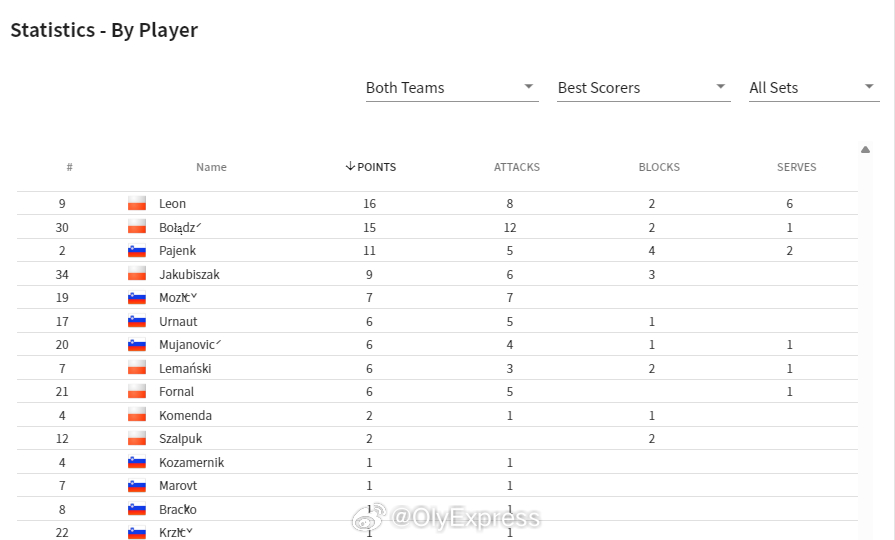Select the Name column header

(x=211, y=167)
